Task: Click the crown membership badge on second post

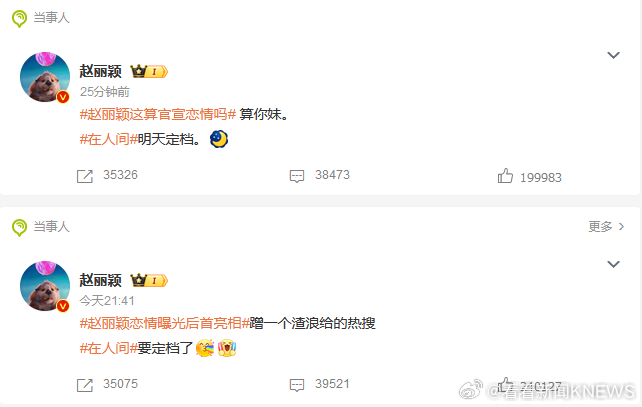Action: point(149,280)
